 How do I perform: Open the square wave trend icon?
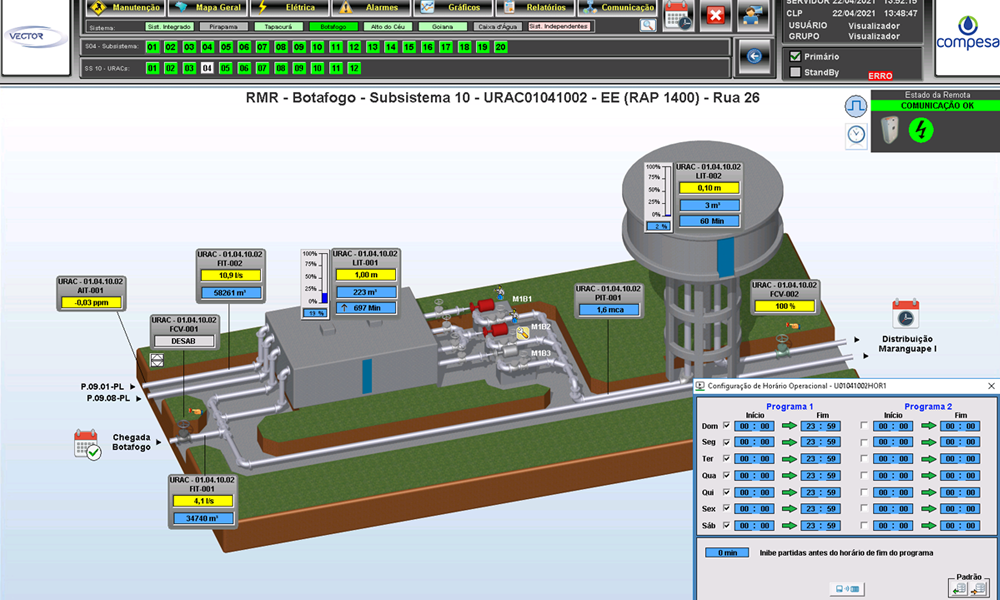[x=856, y=105]
